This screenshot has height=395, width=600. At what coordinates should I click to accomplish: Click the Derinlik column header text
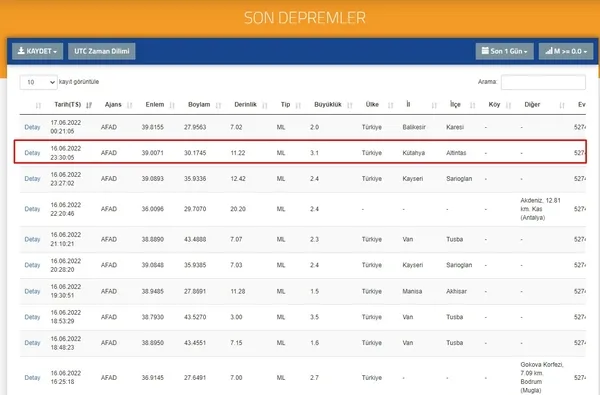[x=245, y=104]
